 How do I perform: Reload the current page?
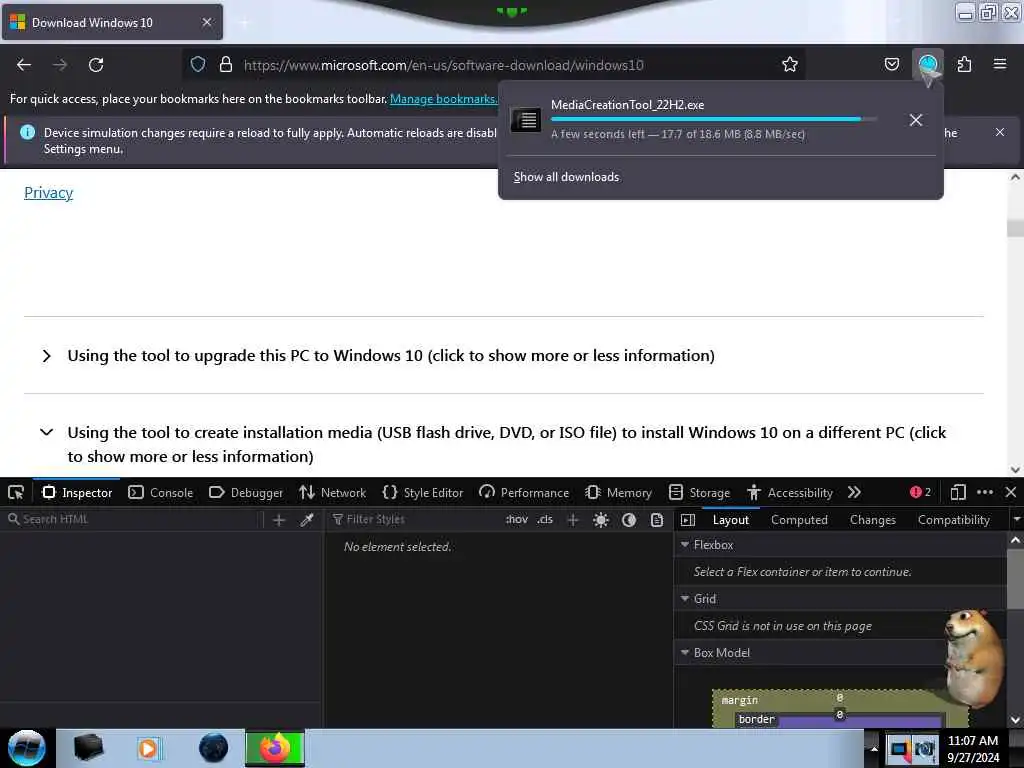96,65
